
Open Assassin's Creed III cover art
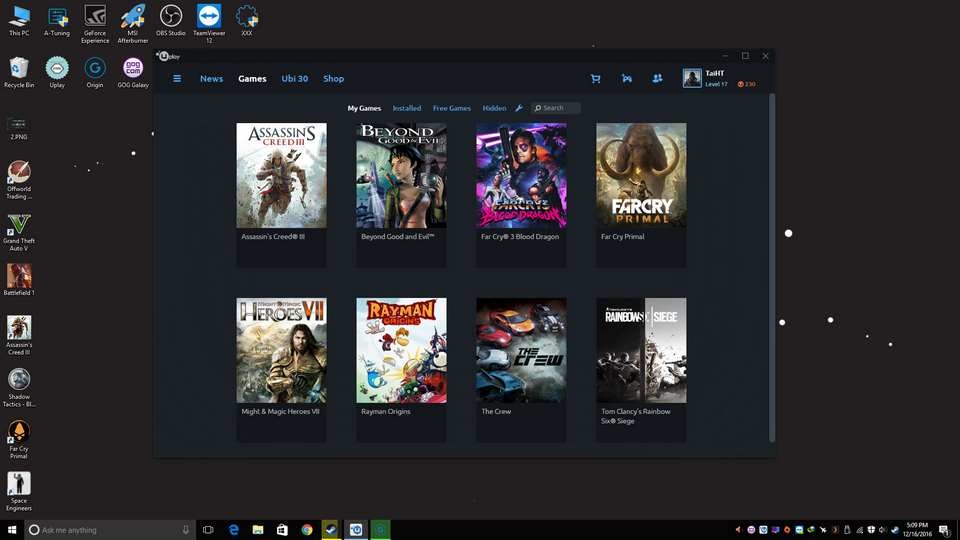click(x=282, y=176)
